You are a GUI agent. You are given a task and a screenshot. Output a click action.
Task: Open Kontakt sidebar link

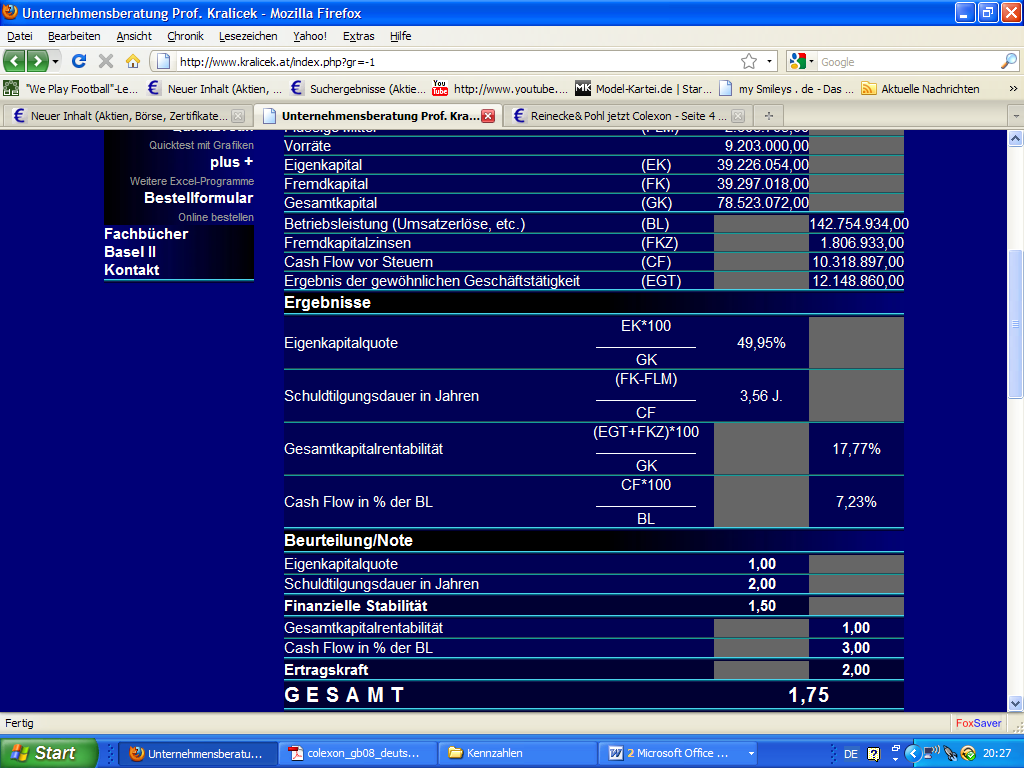(131, 270)
